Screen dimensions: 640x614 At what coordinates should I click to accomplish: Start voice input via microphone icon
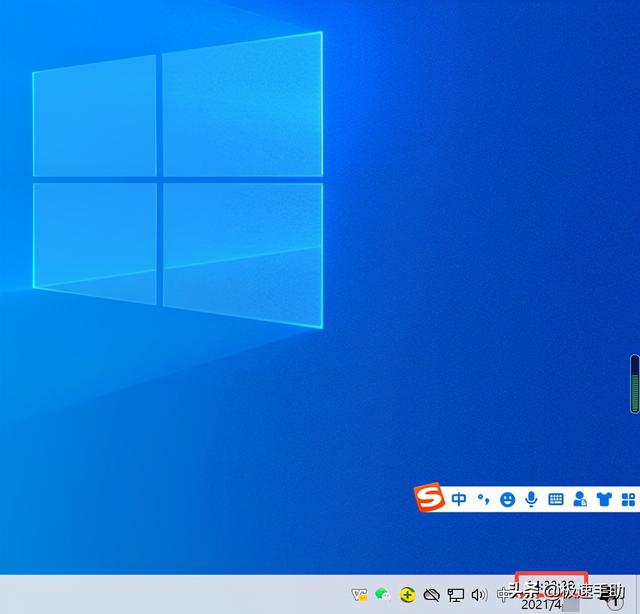coord(531,499)
